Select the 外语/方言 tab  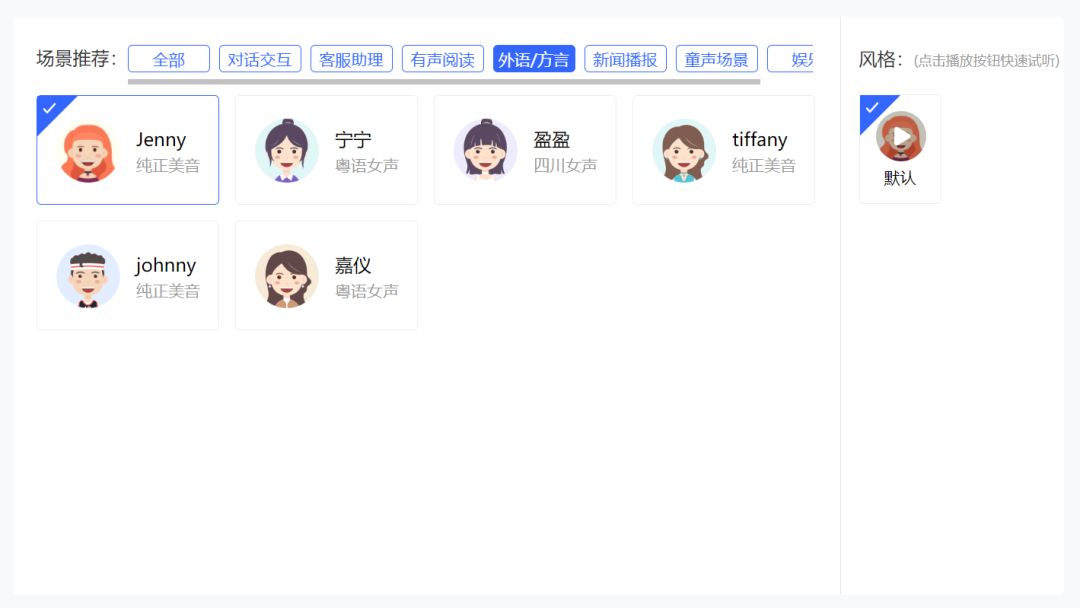click(534, 60)
